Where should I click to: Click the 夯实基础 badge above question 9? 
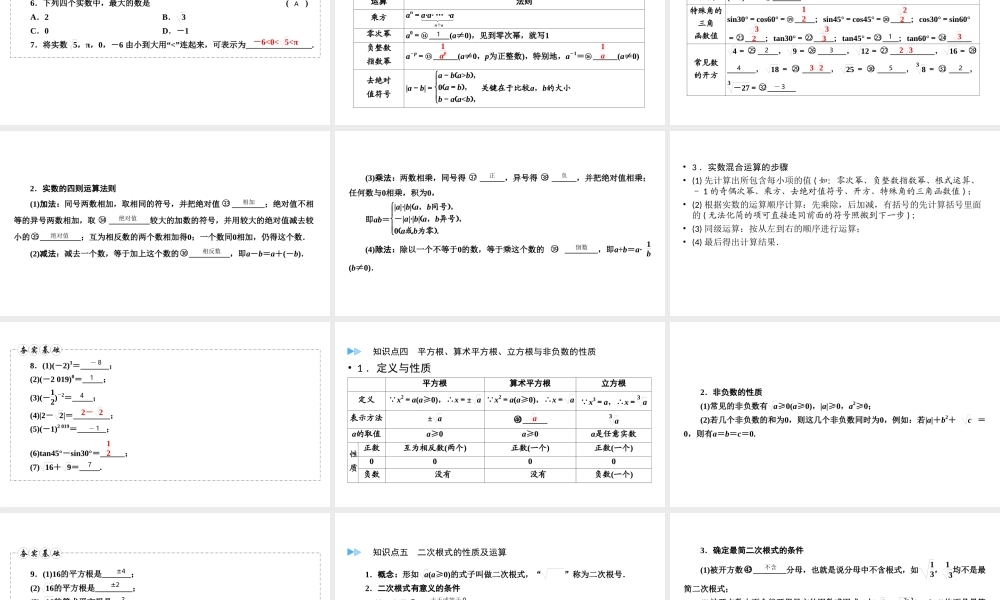[x=40, y=553]
